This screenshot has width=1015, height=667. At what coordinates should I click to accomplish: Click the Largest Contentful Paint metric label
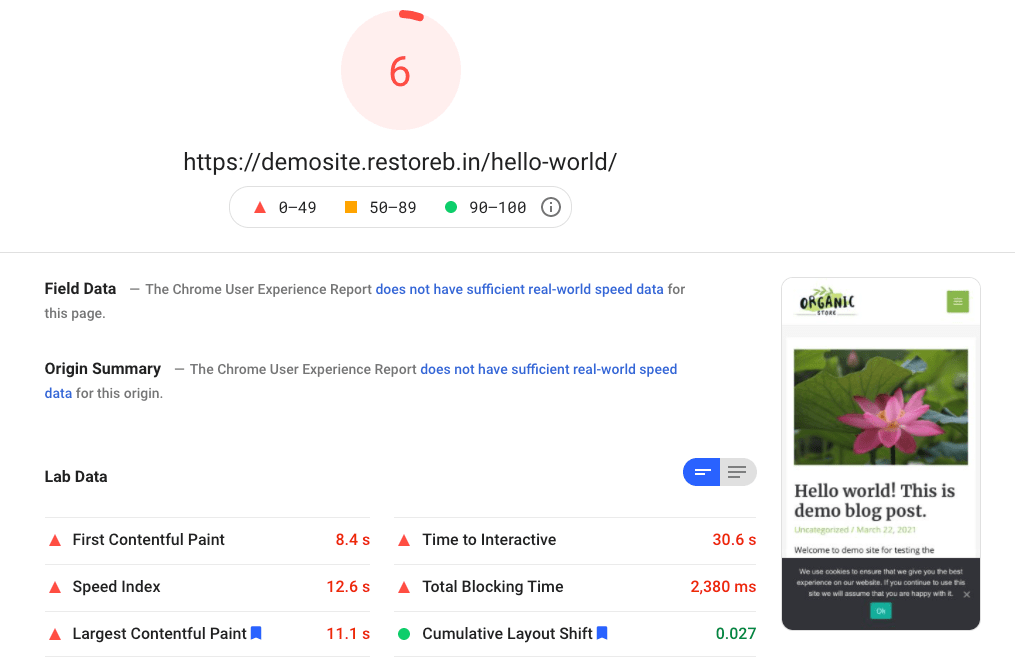pos(159,633)
